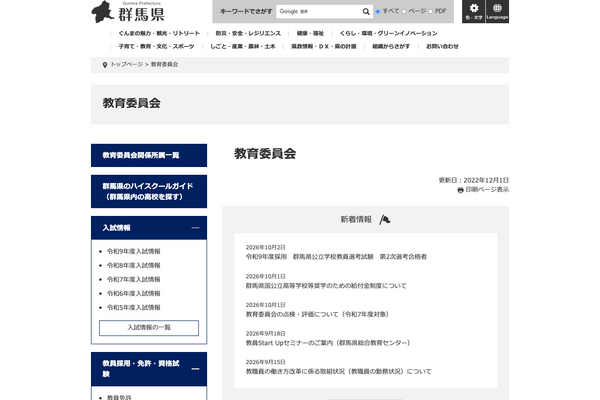Go to トップページ breadcrumb link
This screenshot has width=600, height=400.
[x=127, y=64]
